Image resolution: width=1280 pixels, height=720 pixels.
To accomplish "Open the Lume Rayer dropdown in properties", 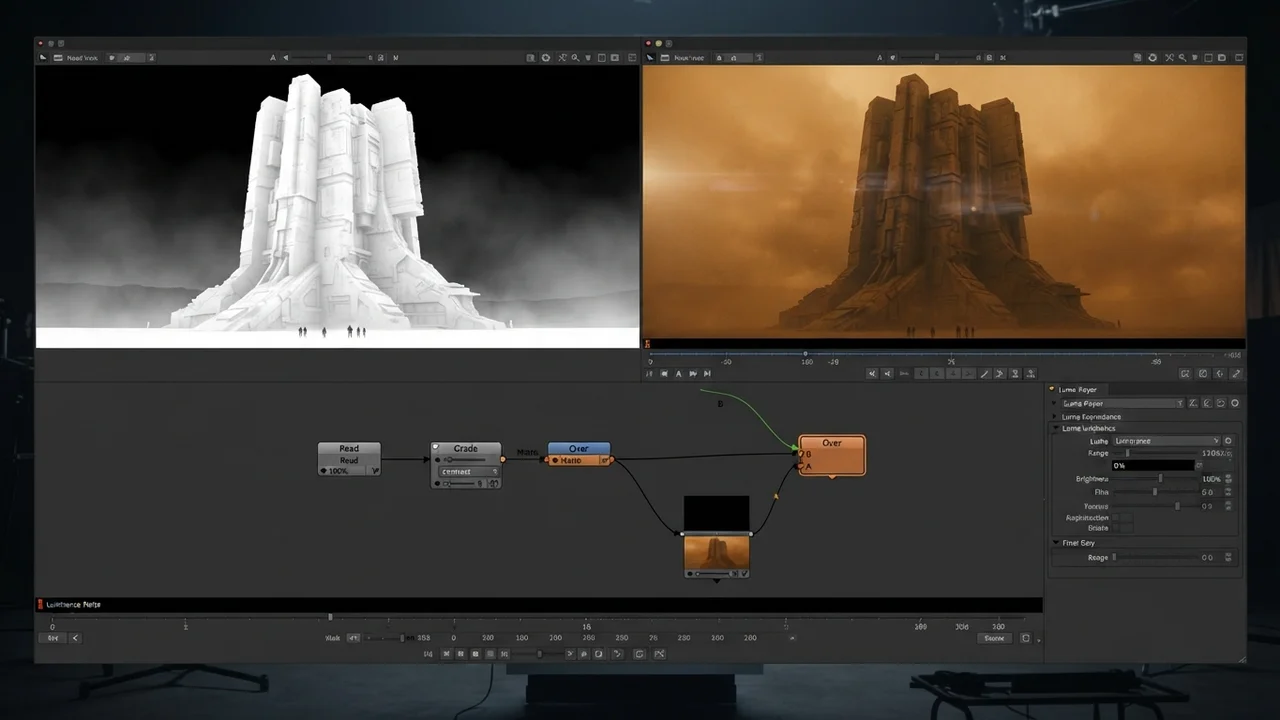I will [x=1123, y=403].
